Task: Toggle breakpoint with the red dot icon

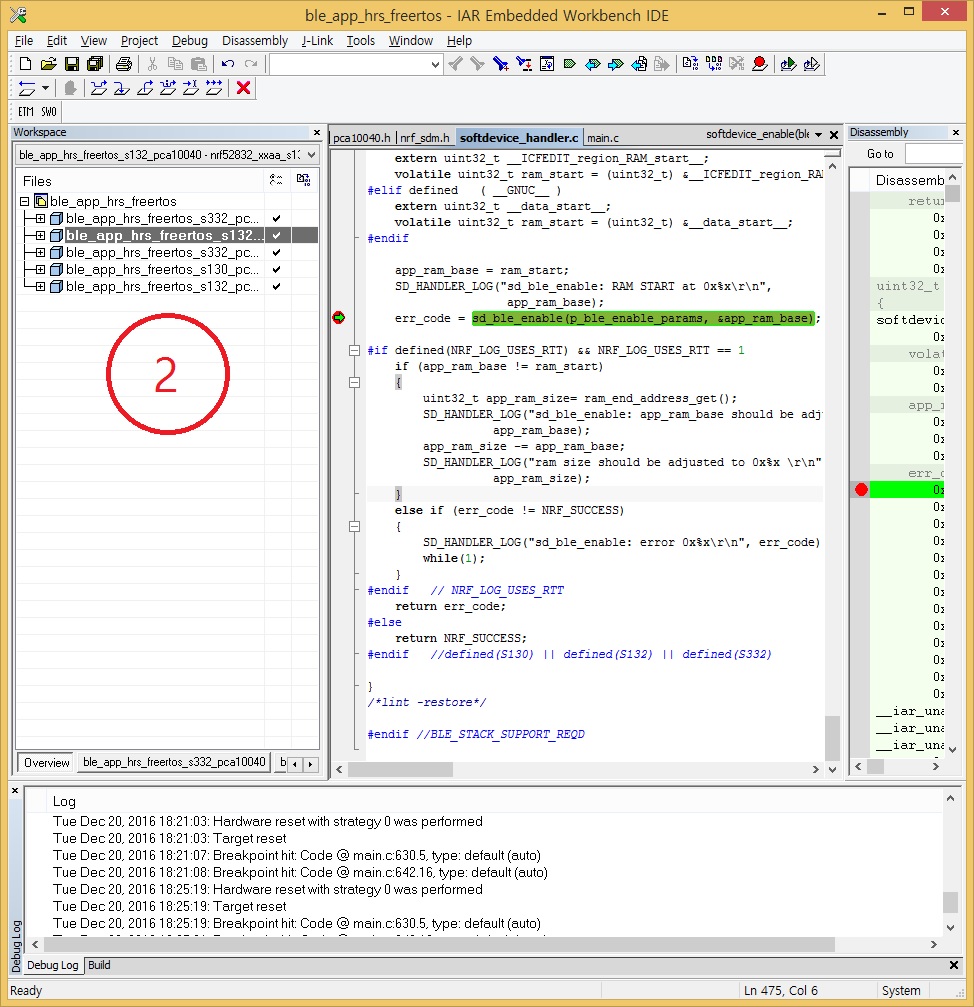Action: pos(760,64)
